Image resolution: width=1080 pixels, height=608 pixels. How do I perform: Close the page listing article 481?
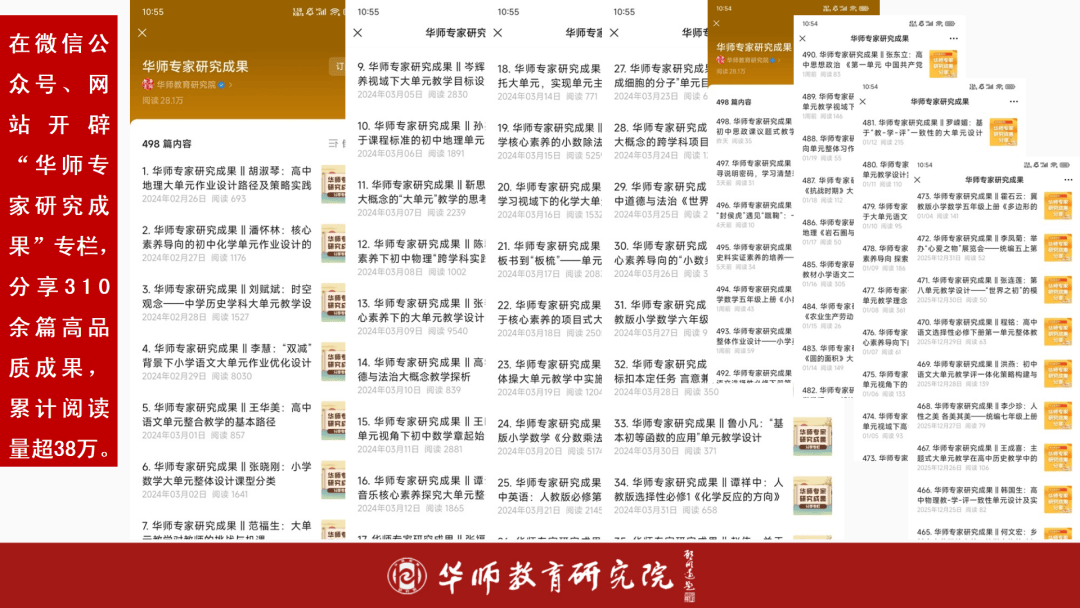[x=863, y=101]
